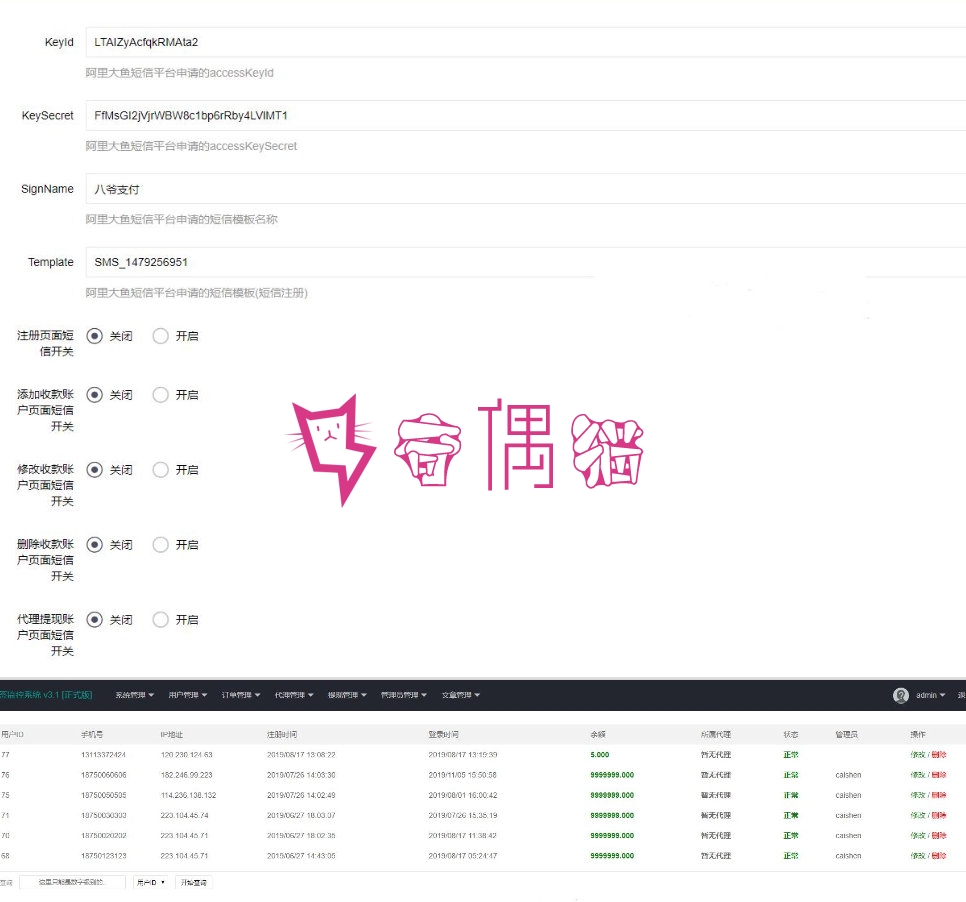
Task: Click the 注册时间 column header
Action: pyautogui.click(x=282, y=734)
